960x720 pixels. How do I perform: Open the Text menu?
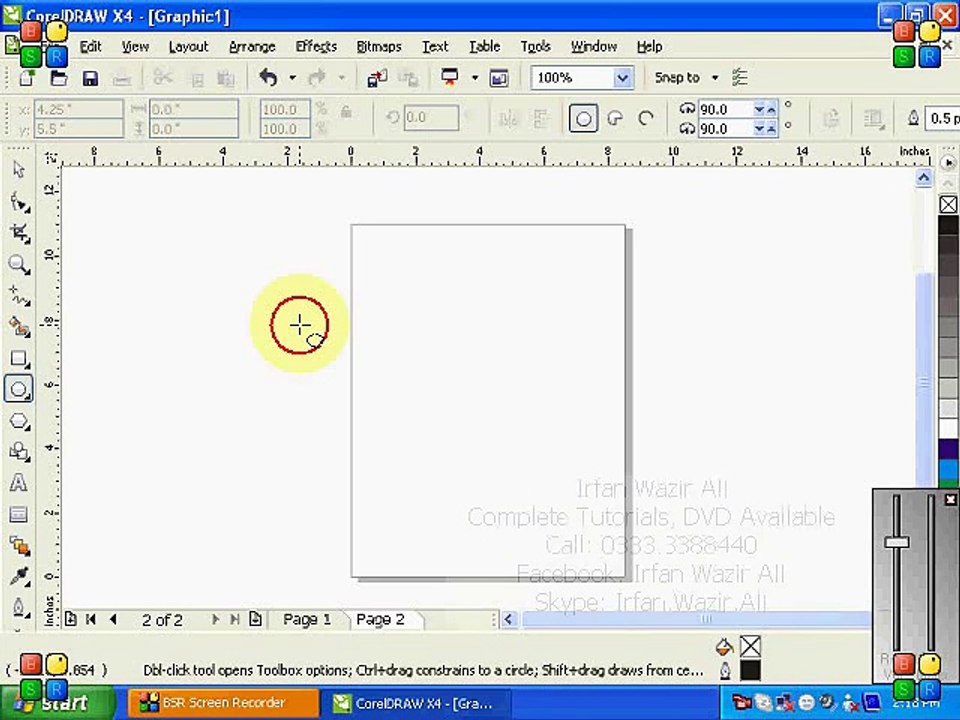coord(435,47)
